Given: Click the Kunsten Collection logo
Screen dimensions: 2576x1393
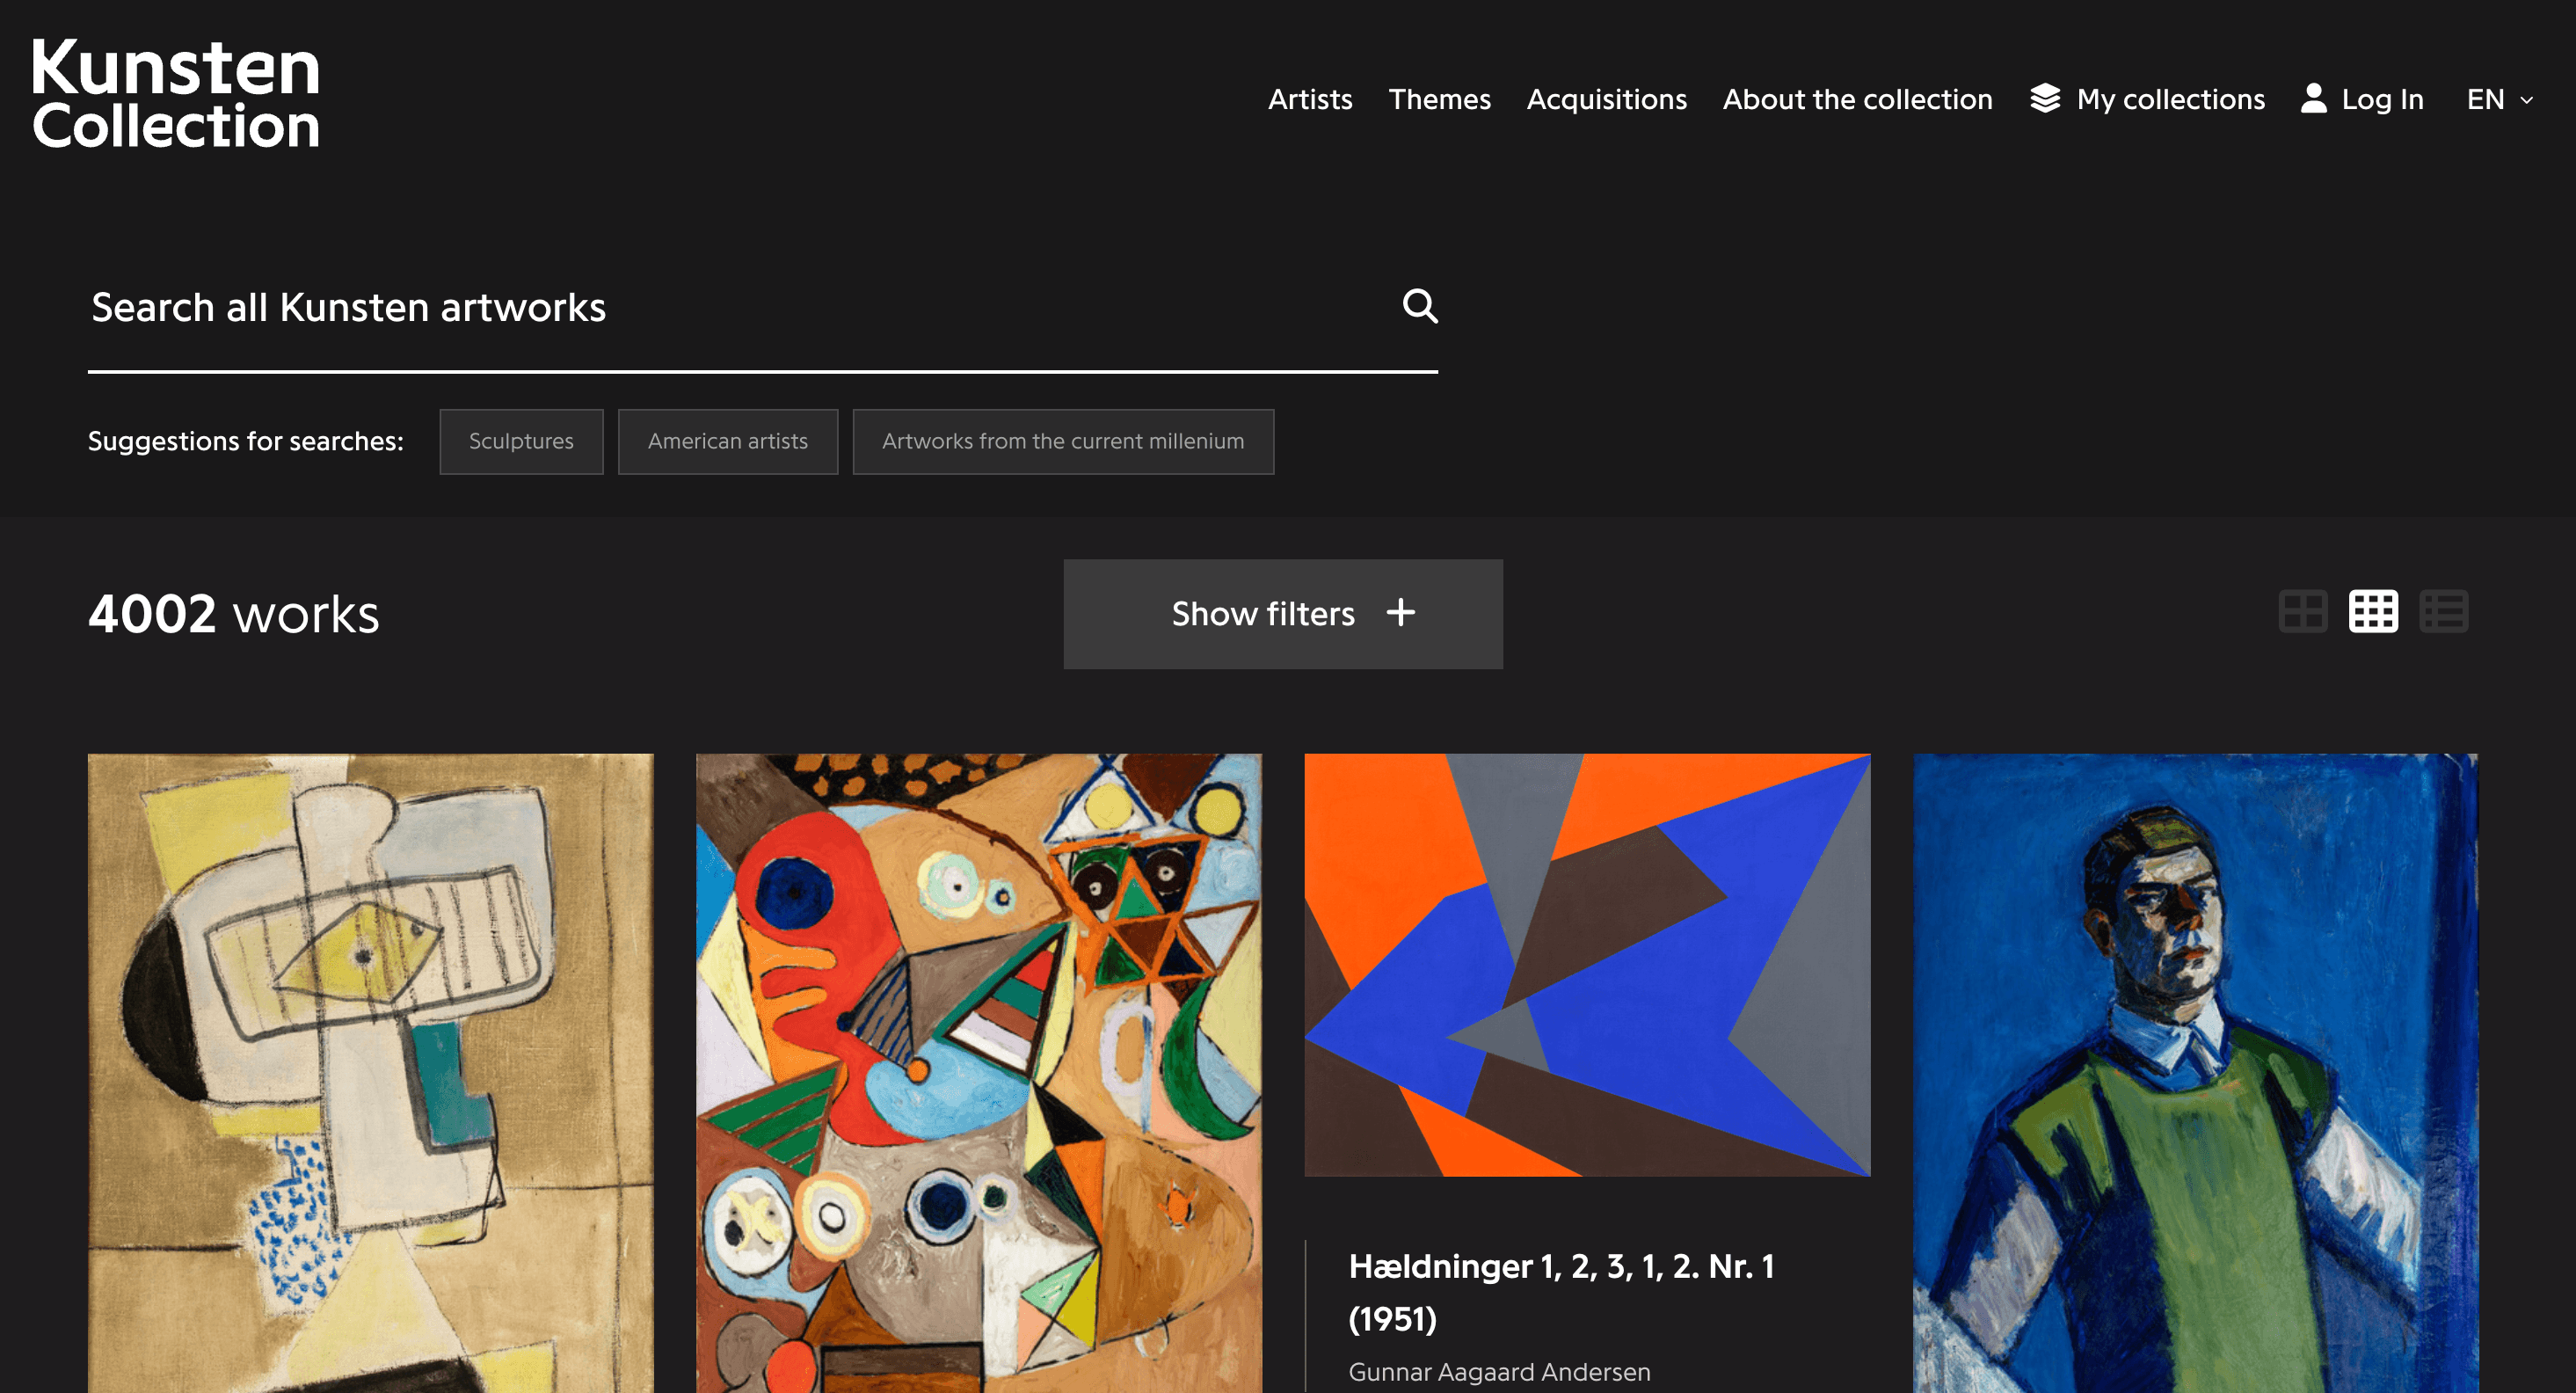Looking at the screenshot, I should 176,94.
